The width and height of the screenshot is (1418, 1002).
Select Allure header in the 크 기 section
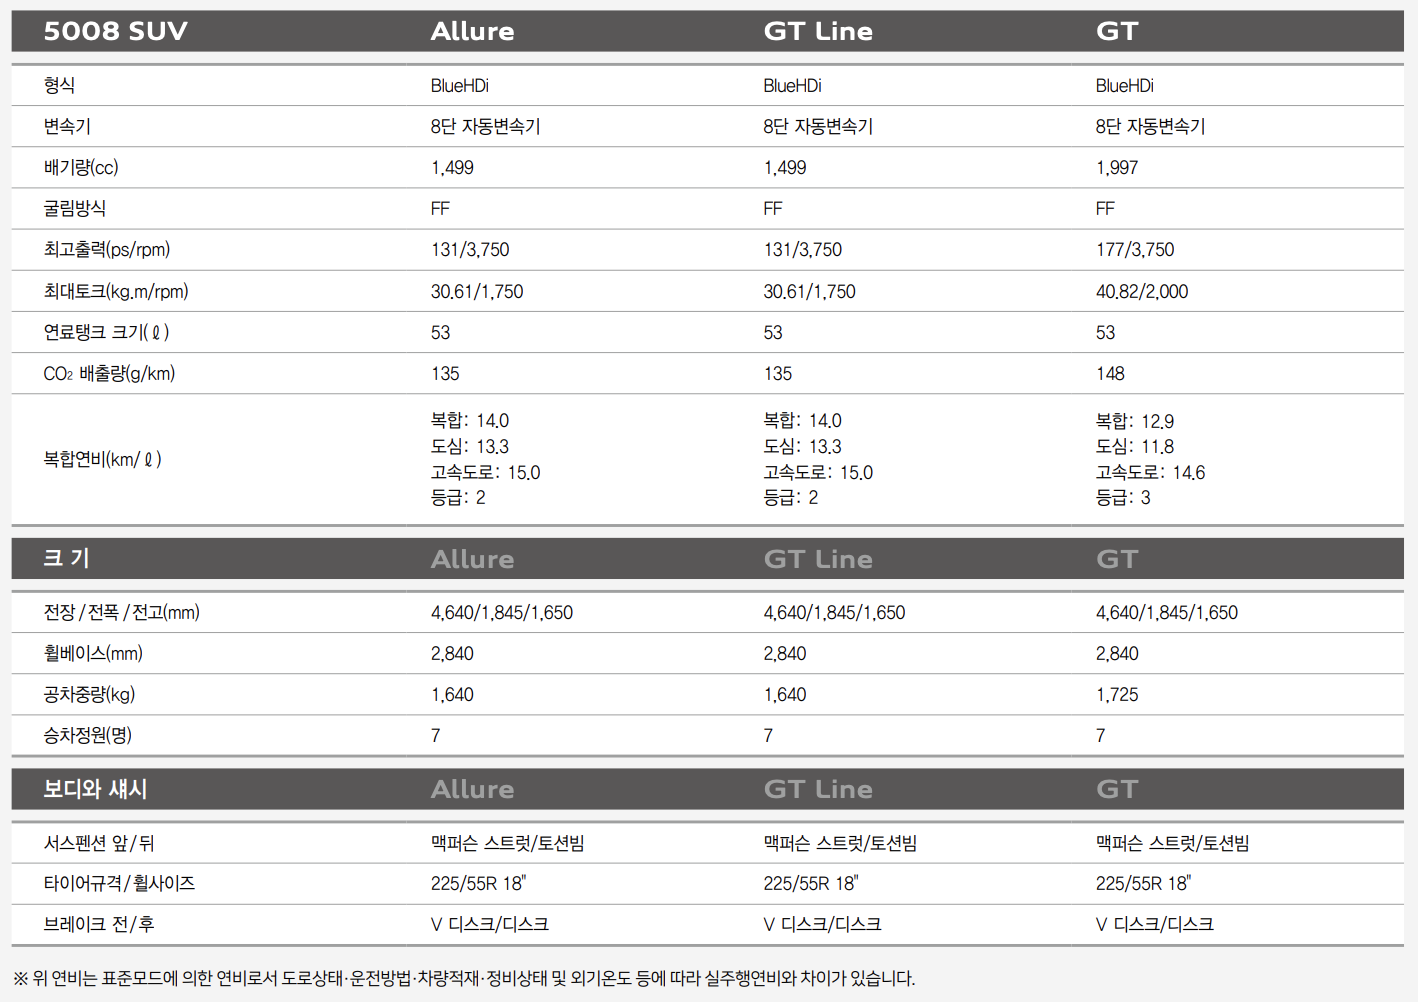click(472, 559)
